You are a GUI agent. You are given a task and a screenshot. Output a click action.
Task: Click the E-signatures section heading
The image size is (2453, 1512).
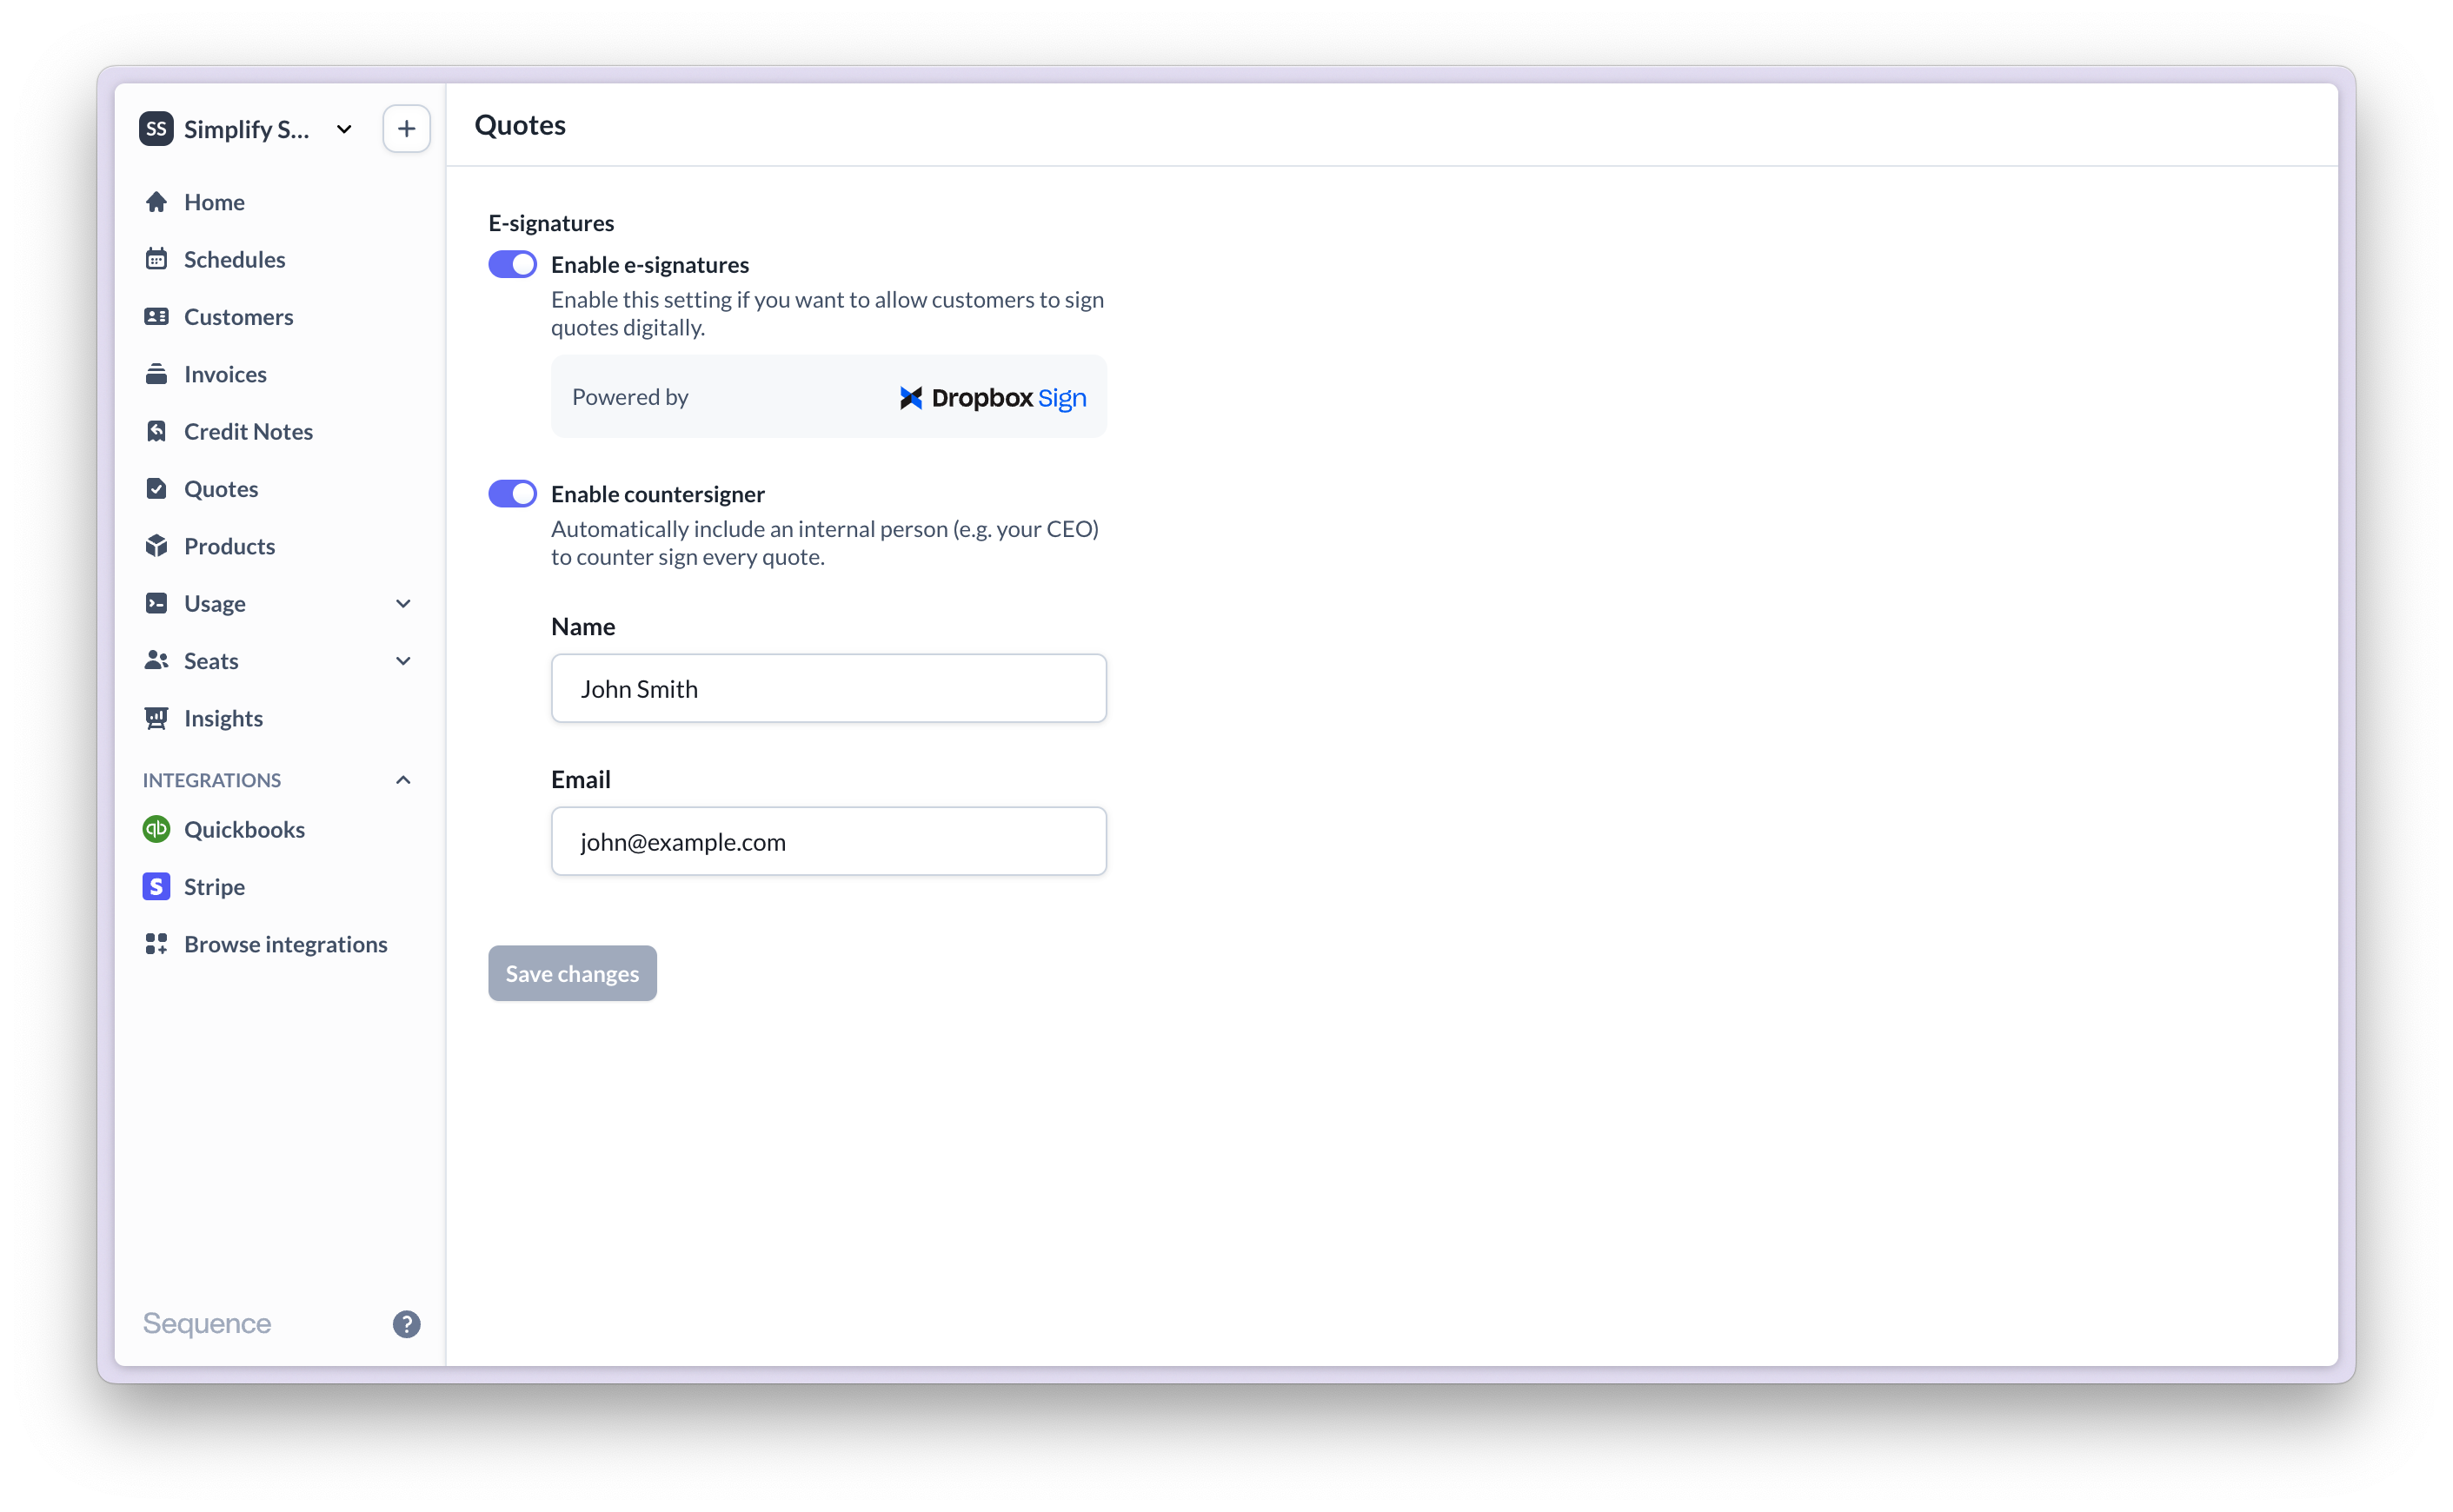pyautogui.click(x=551, y=222)
